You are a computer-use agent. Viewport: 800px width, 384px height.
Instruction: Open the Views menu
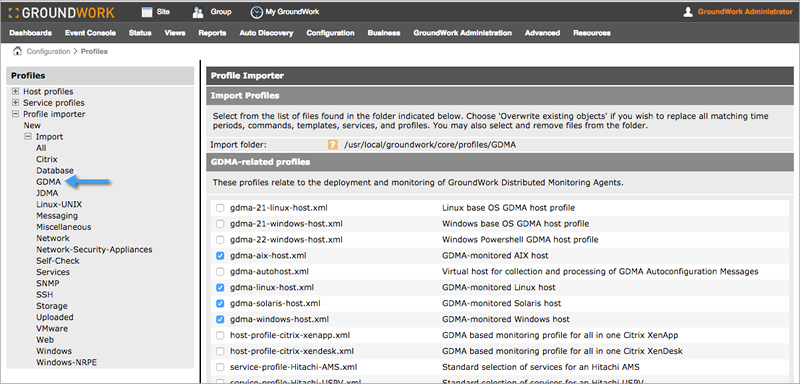point(175,33)
